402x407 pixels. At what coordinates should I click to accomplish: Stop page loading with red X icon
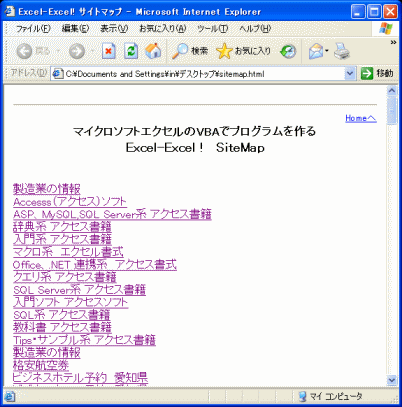pos(108,51)
